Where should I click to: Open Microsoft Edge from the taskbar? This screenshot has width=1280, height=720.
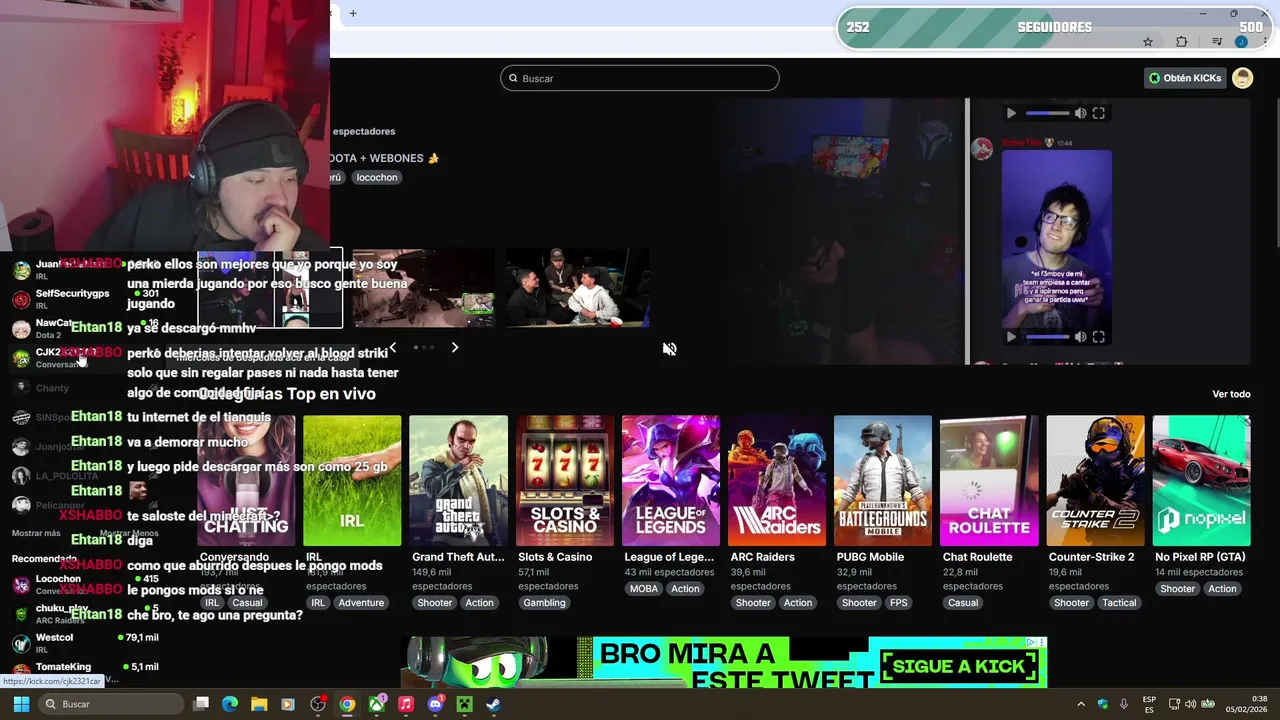(230, 704)
